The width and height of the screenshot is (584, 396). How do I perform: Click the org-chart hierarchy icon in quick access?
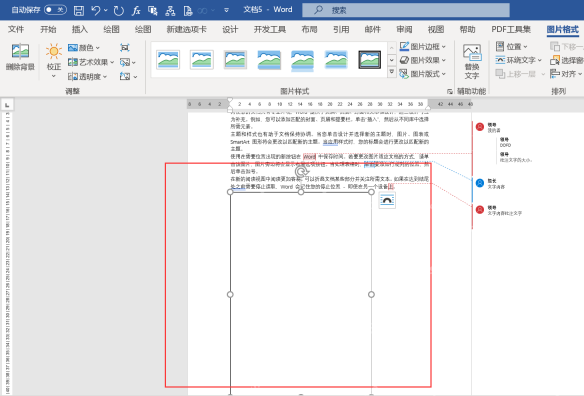(170, 10)
